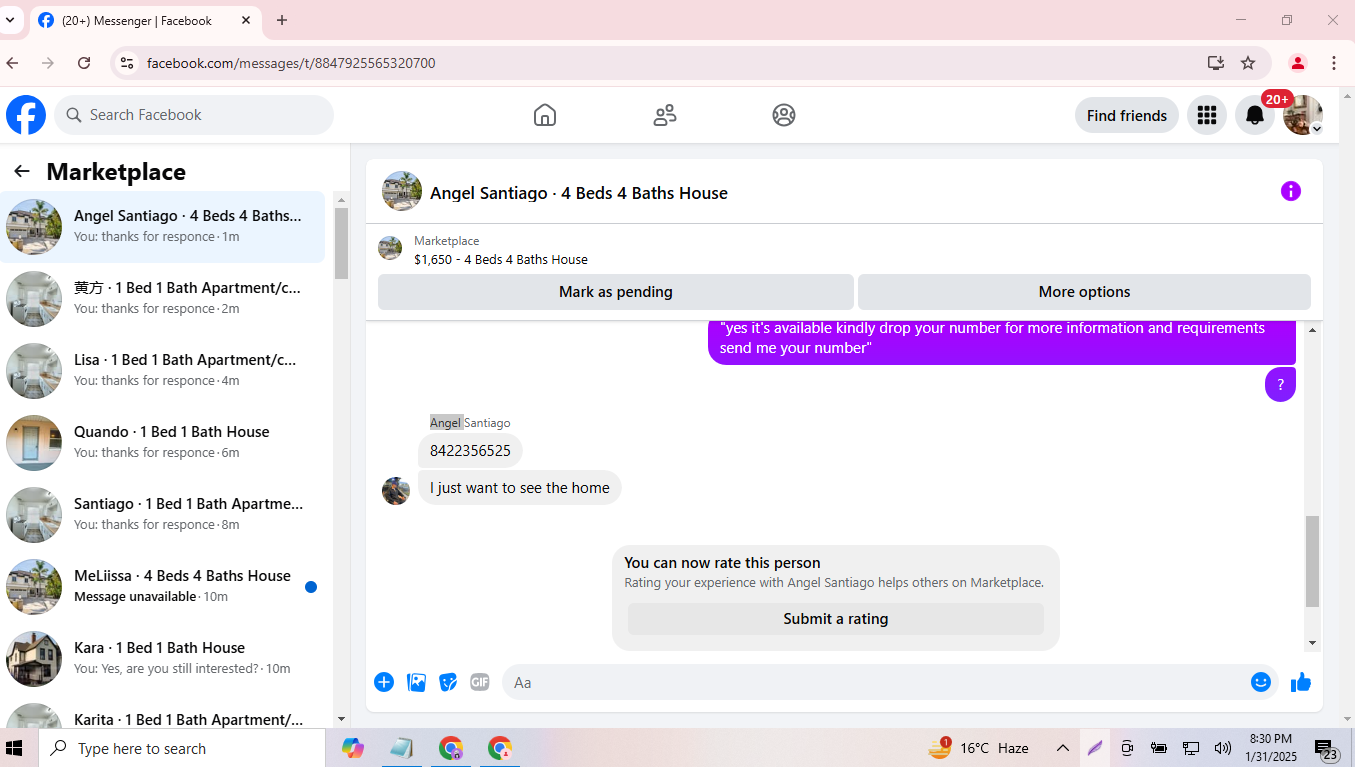Open conversation information icon
Image resolution: width=1355 pixels, height=767 pixels.
[x=1291, y=191]
